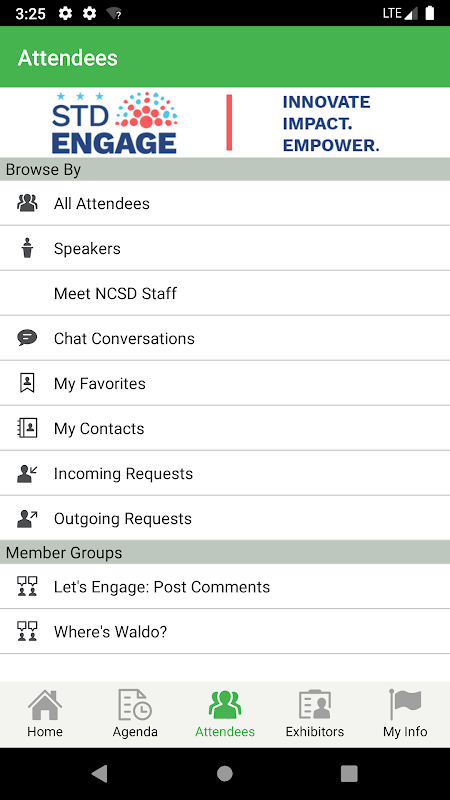This screenshot has height=800, width=450.
Task: Tap the Android back navigation button
Action: [99, 773]
